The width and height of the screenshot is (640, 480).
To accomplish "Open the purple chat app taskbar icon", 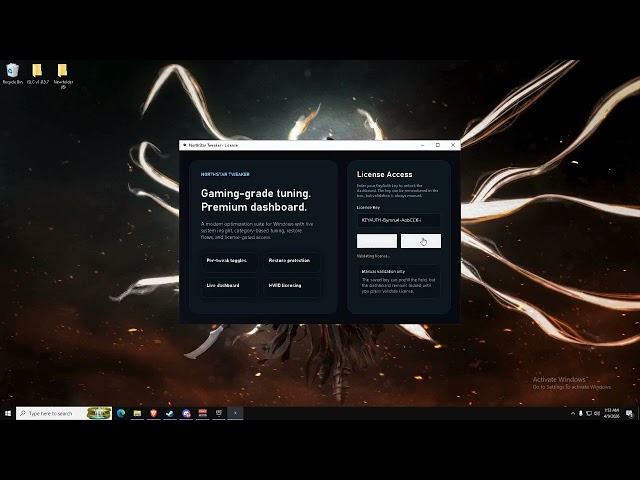I will tap(186, 413).
